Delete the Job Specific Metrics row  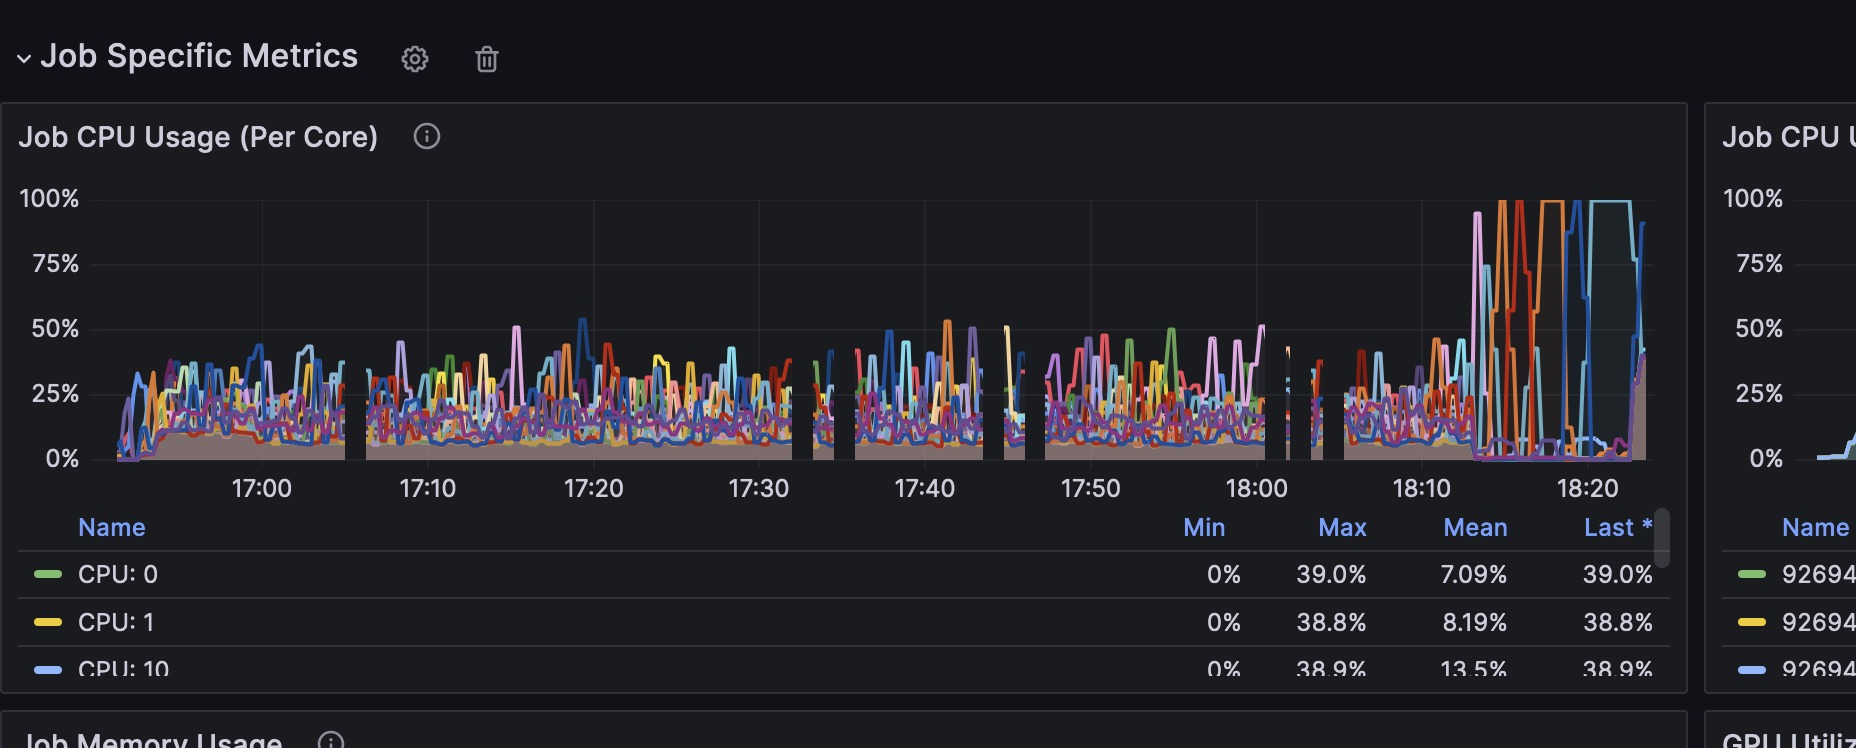click(487, 59)
